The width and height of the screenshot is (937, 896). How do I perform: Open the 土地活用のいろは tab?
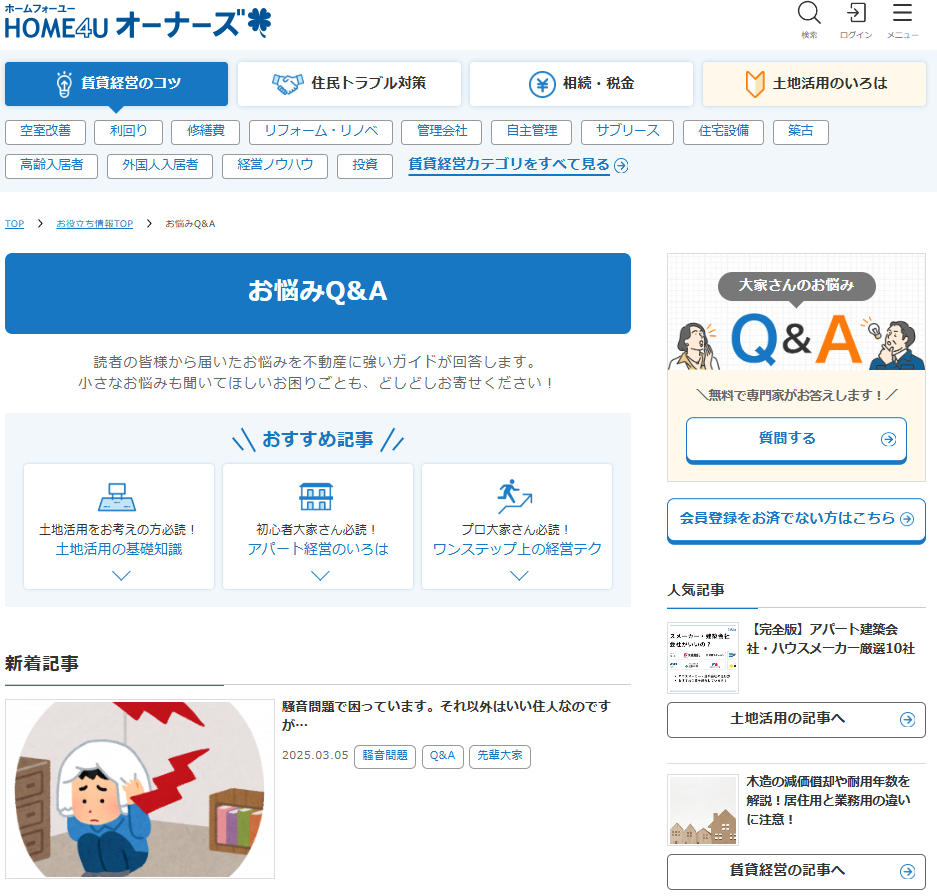(814, 84)
